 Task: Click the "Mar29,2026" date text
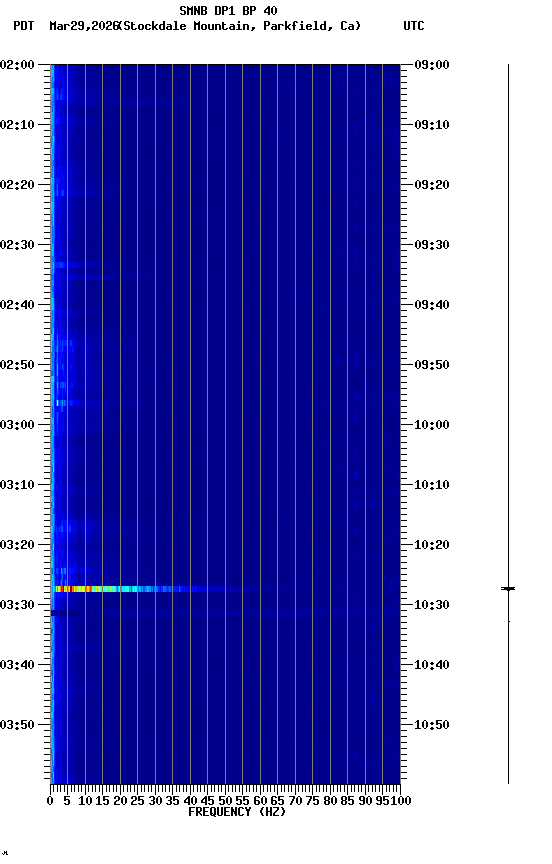tap(84, 26)
